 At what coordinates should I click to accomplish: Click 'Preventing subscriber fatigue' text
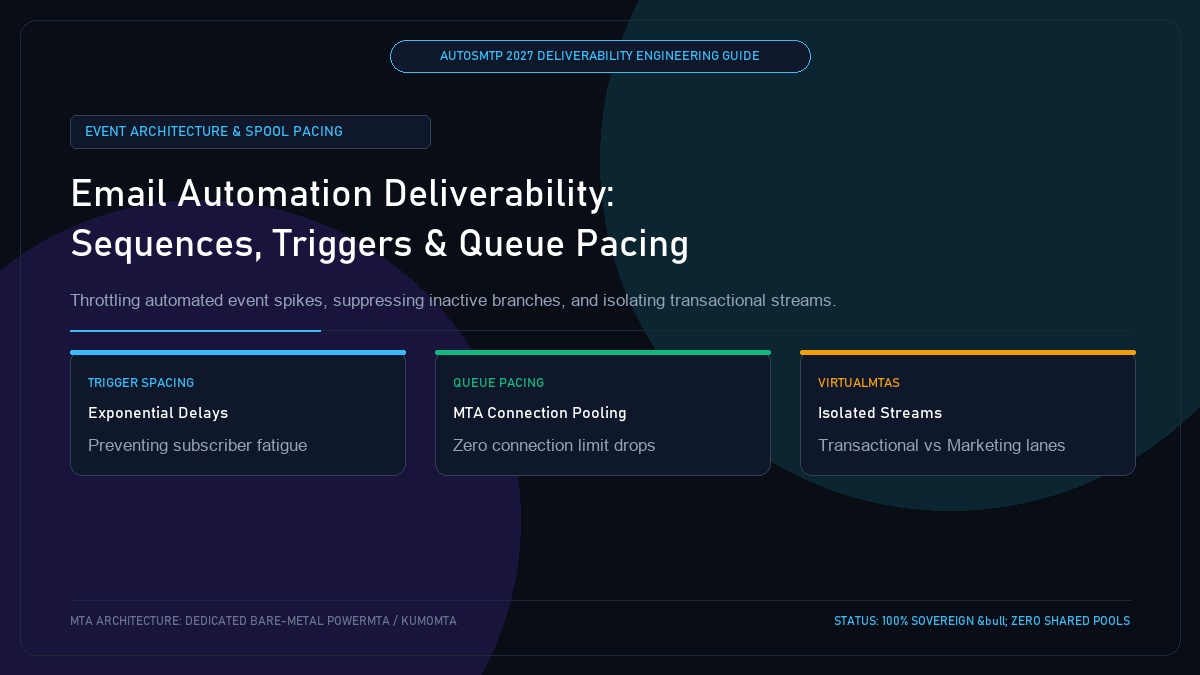197,445
